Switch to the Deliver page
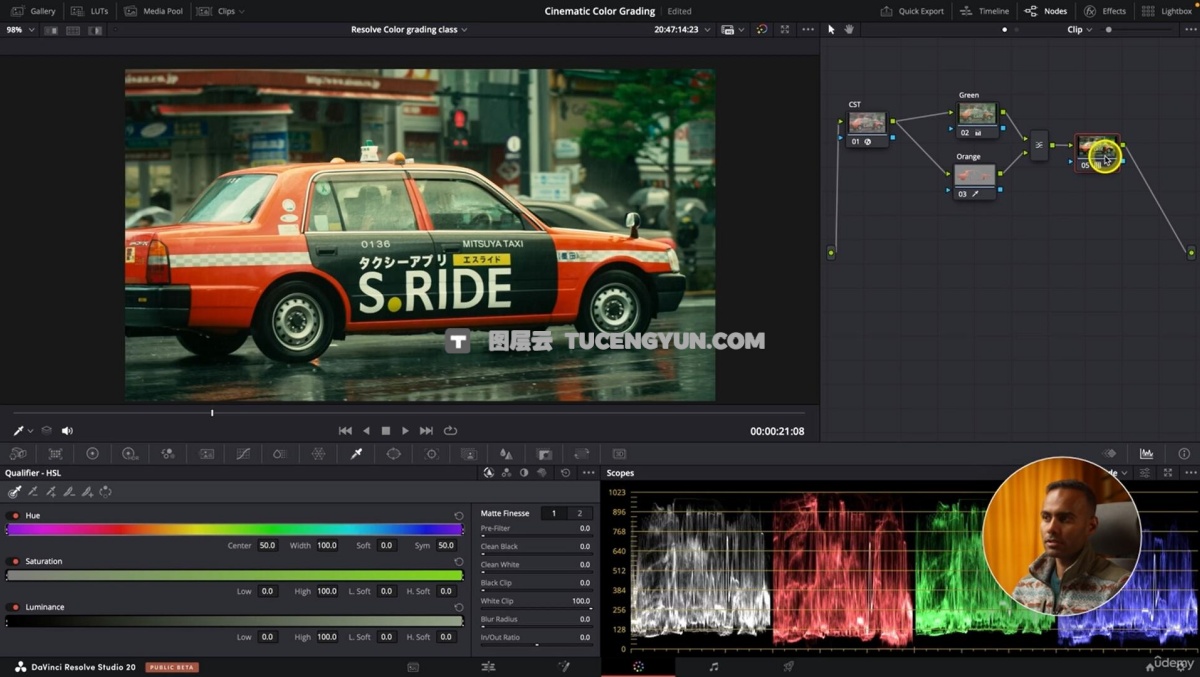This screenshot has width=1200, height=677. tap(788, 666)
